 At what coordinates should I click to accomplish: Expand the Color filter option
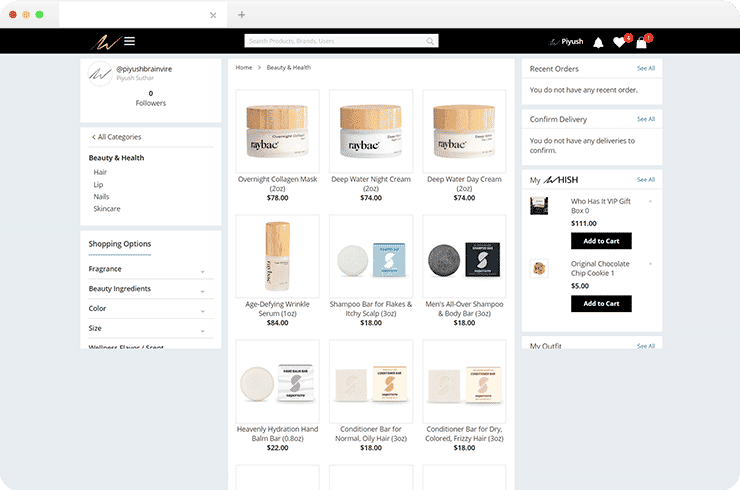(x=202, y=311)
